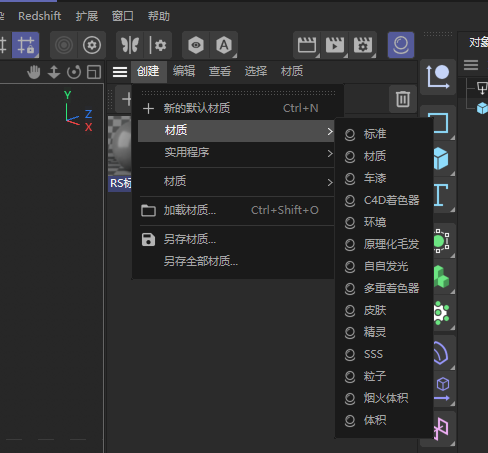Click the pink flag tag icon

pyautogui.click(x=444, y=428)
